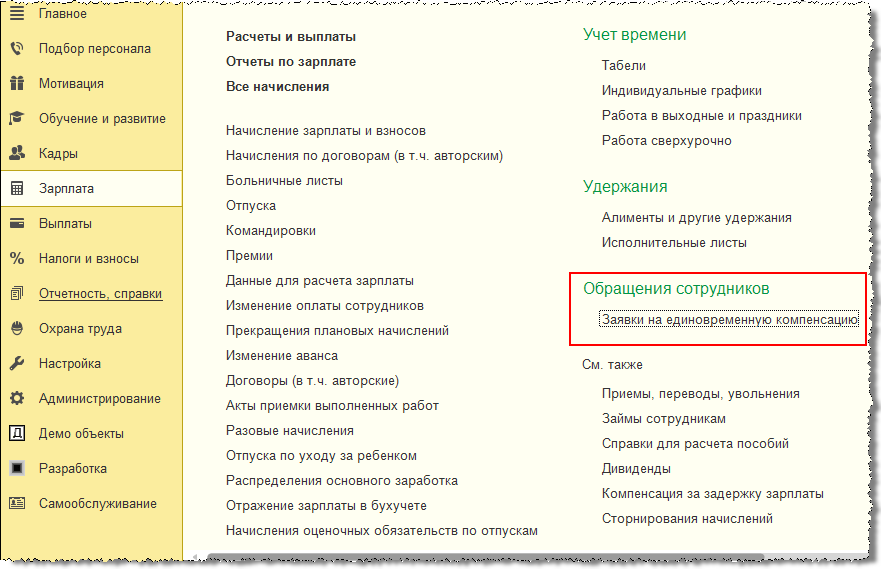Open Отчеты по зарплате

pos(290,62)
